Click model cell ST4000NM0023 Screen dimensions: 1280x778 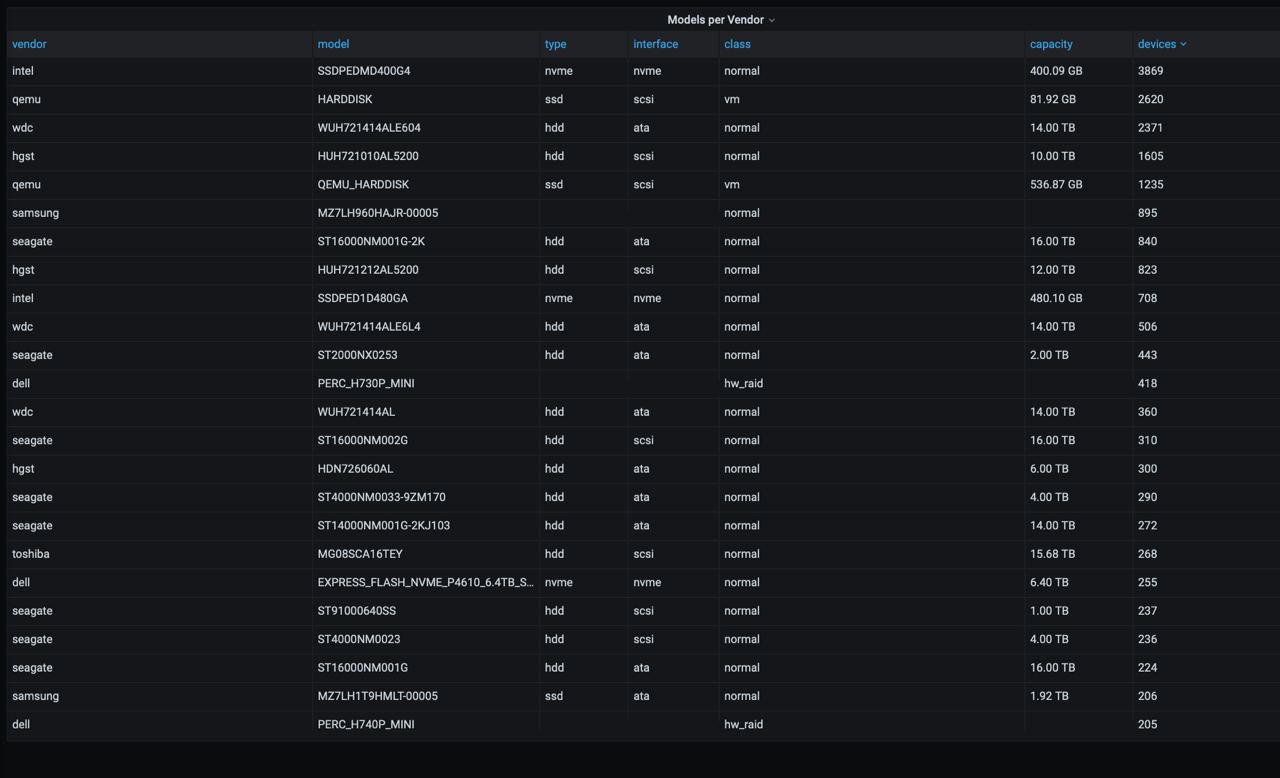[x=359, y=639]
